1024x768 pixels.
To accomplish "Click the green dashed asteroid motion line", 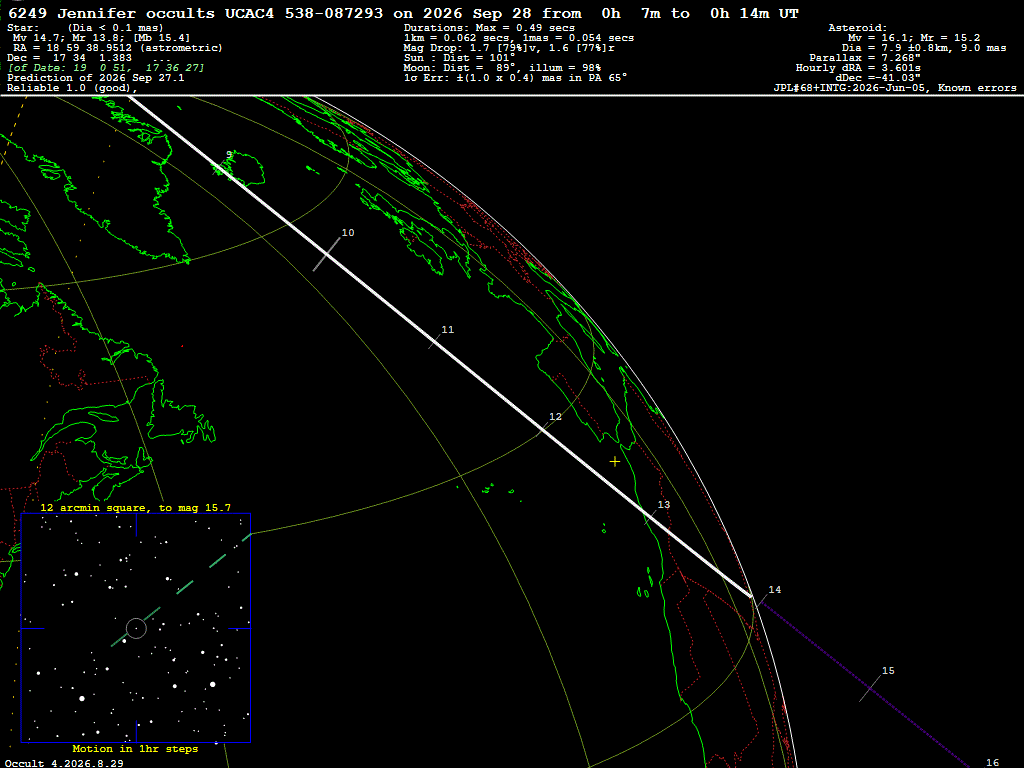I will click(x=181, y=590).
